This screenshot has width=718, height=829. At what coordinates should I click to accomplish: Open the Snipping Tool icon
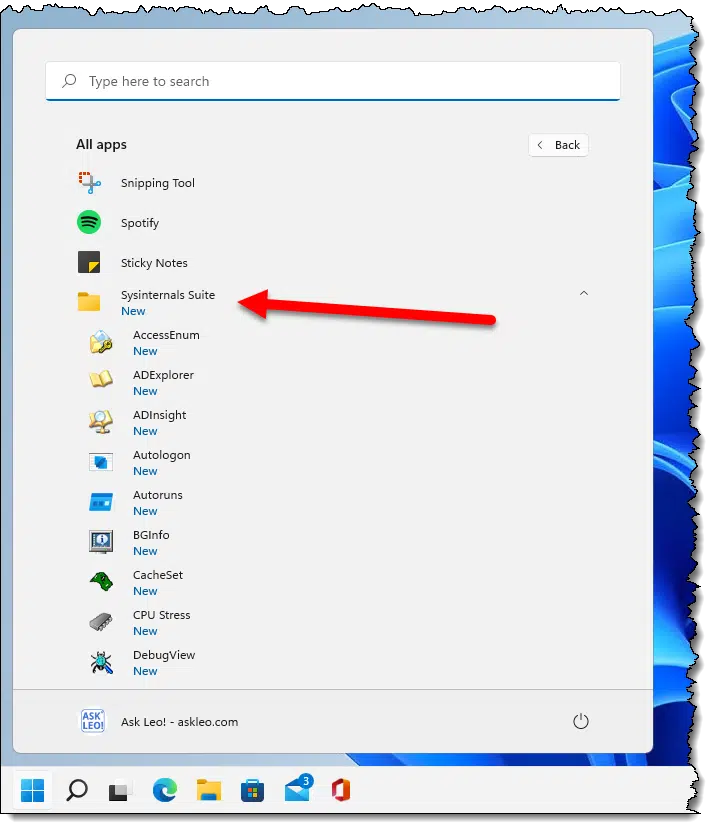point(89,183)
